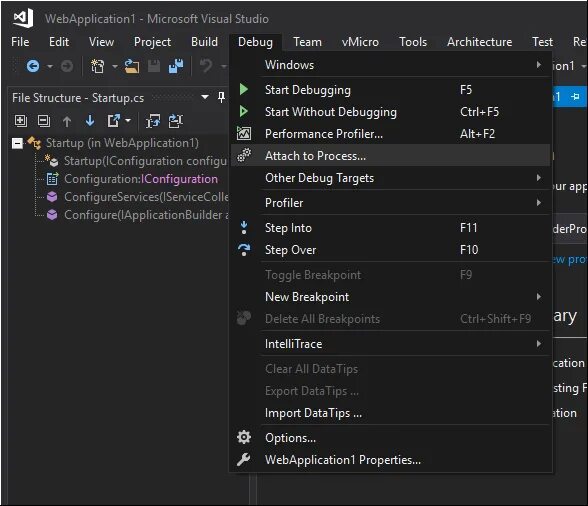
Task: Click the Options gear icon
Action: [244, 437]
